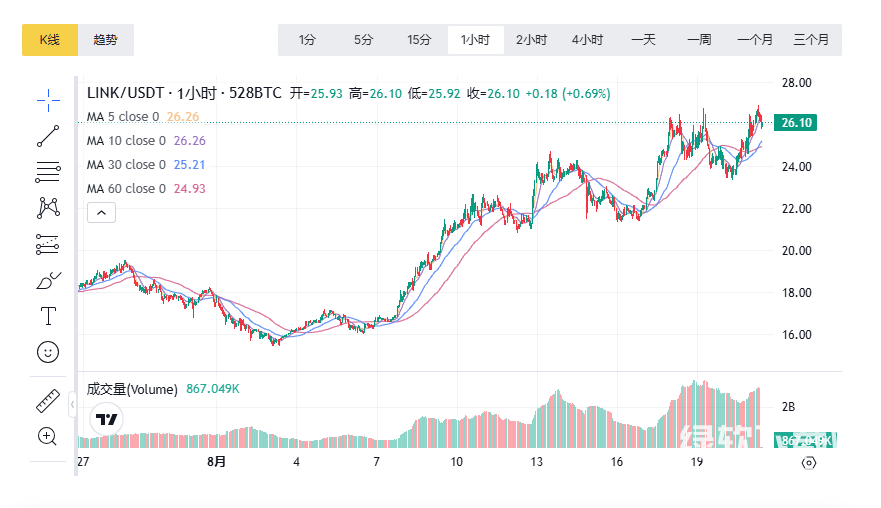Image resolution: width=881 pixels, height=508 pixels.
Task: Select the brush drawing tool
Action: (48, 280)
